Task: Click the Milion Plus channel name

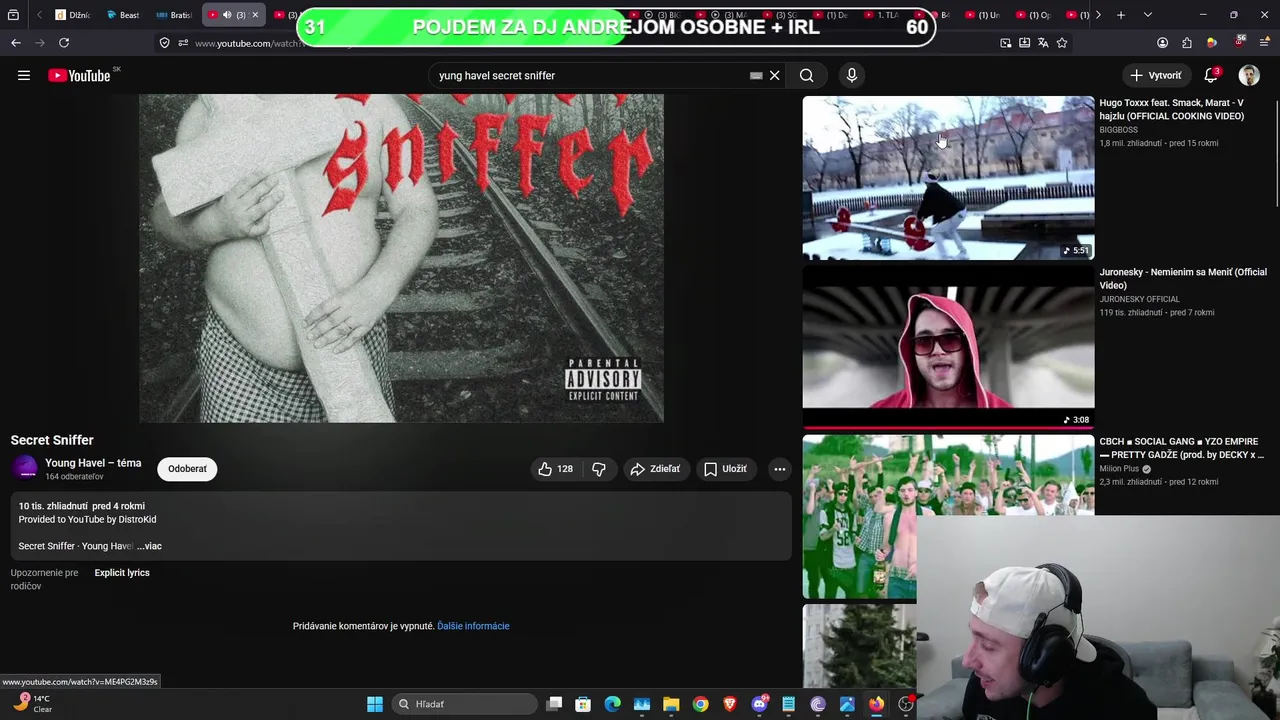Action: pos(1119,468)
